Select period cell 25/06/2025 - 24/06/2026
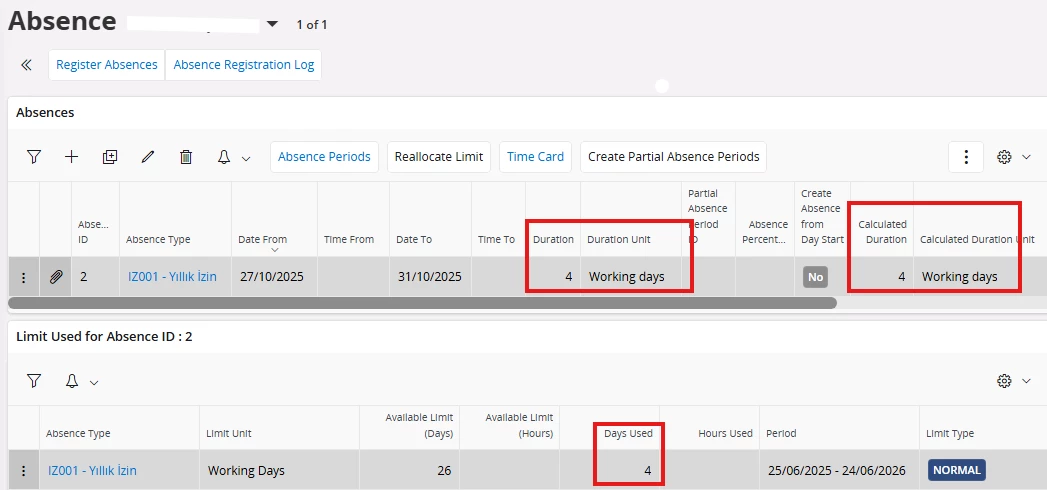 click(839, 471)
